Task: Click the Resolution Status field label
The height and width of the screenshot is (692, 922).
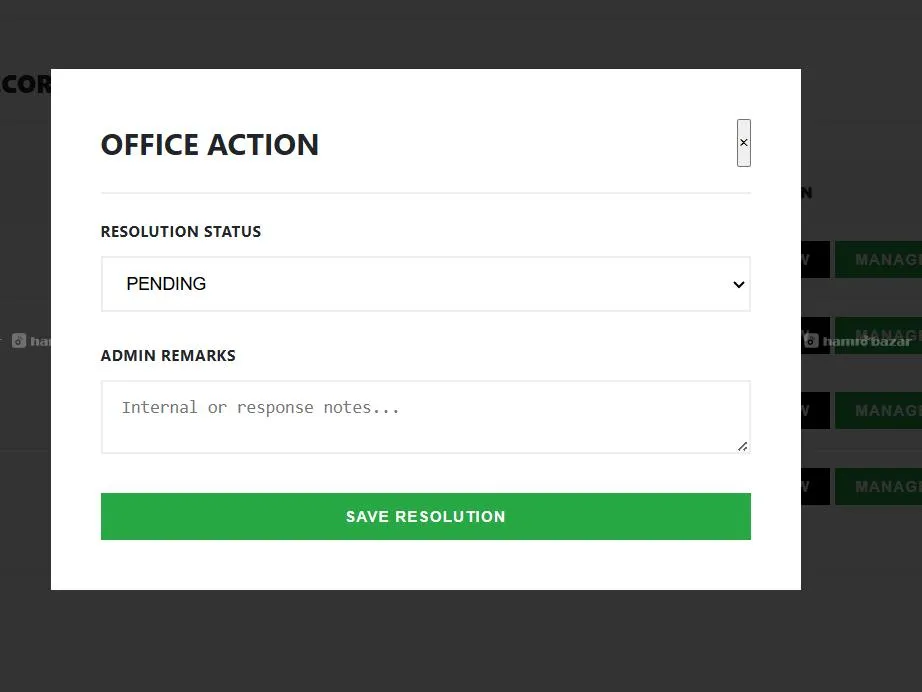Action: tap(181, 232)
